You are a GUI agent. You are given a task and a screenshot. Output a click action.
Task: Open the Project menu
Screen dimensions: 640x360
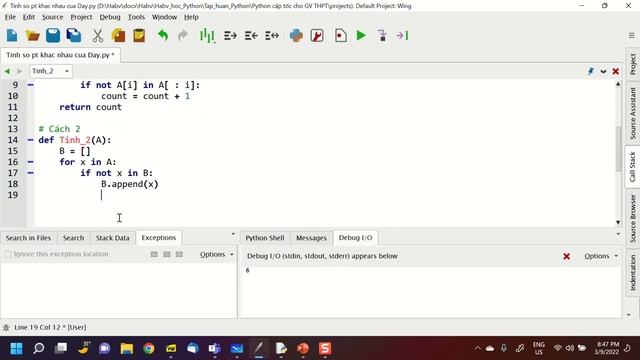tap(81, 17)
